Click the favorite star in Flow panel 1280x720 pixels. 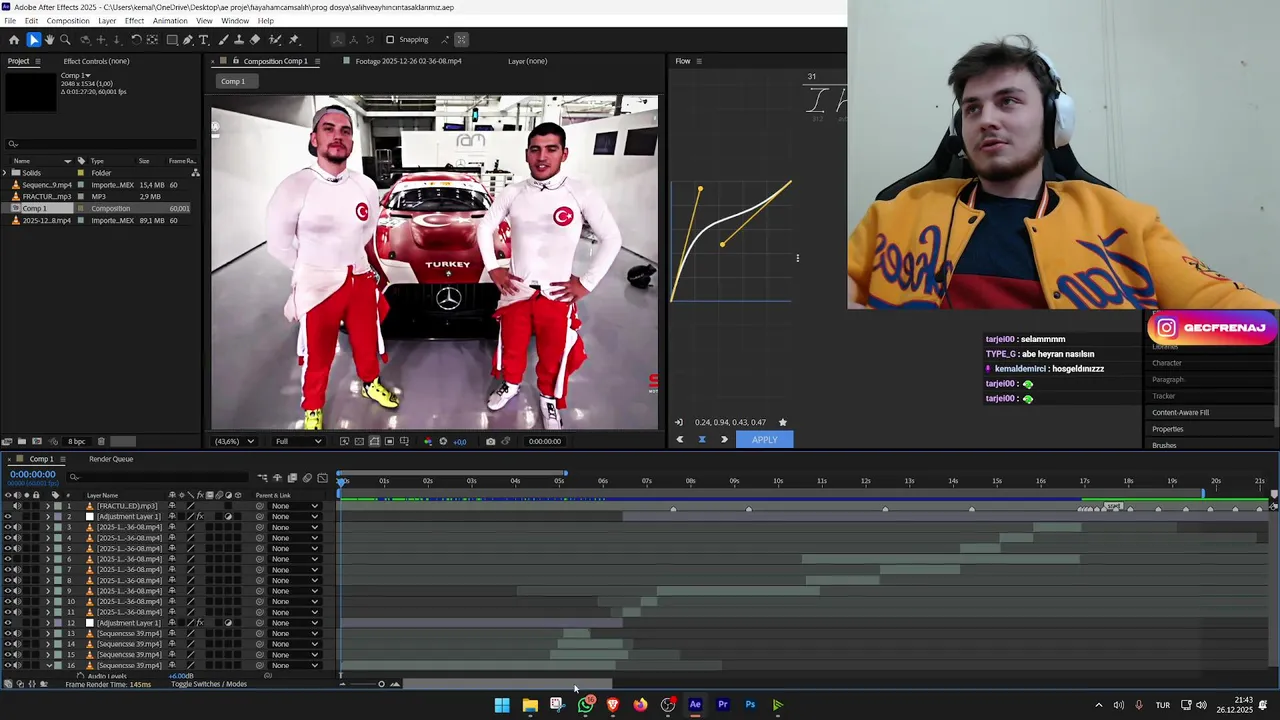[x=783, y=422]
